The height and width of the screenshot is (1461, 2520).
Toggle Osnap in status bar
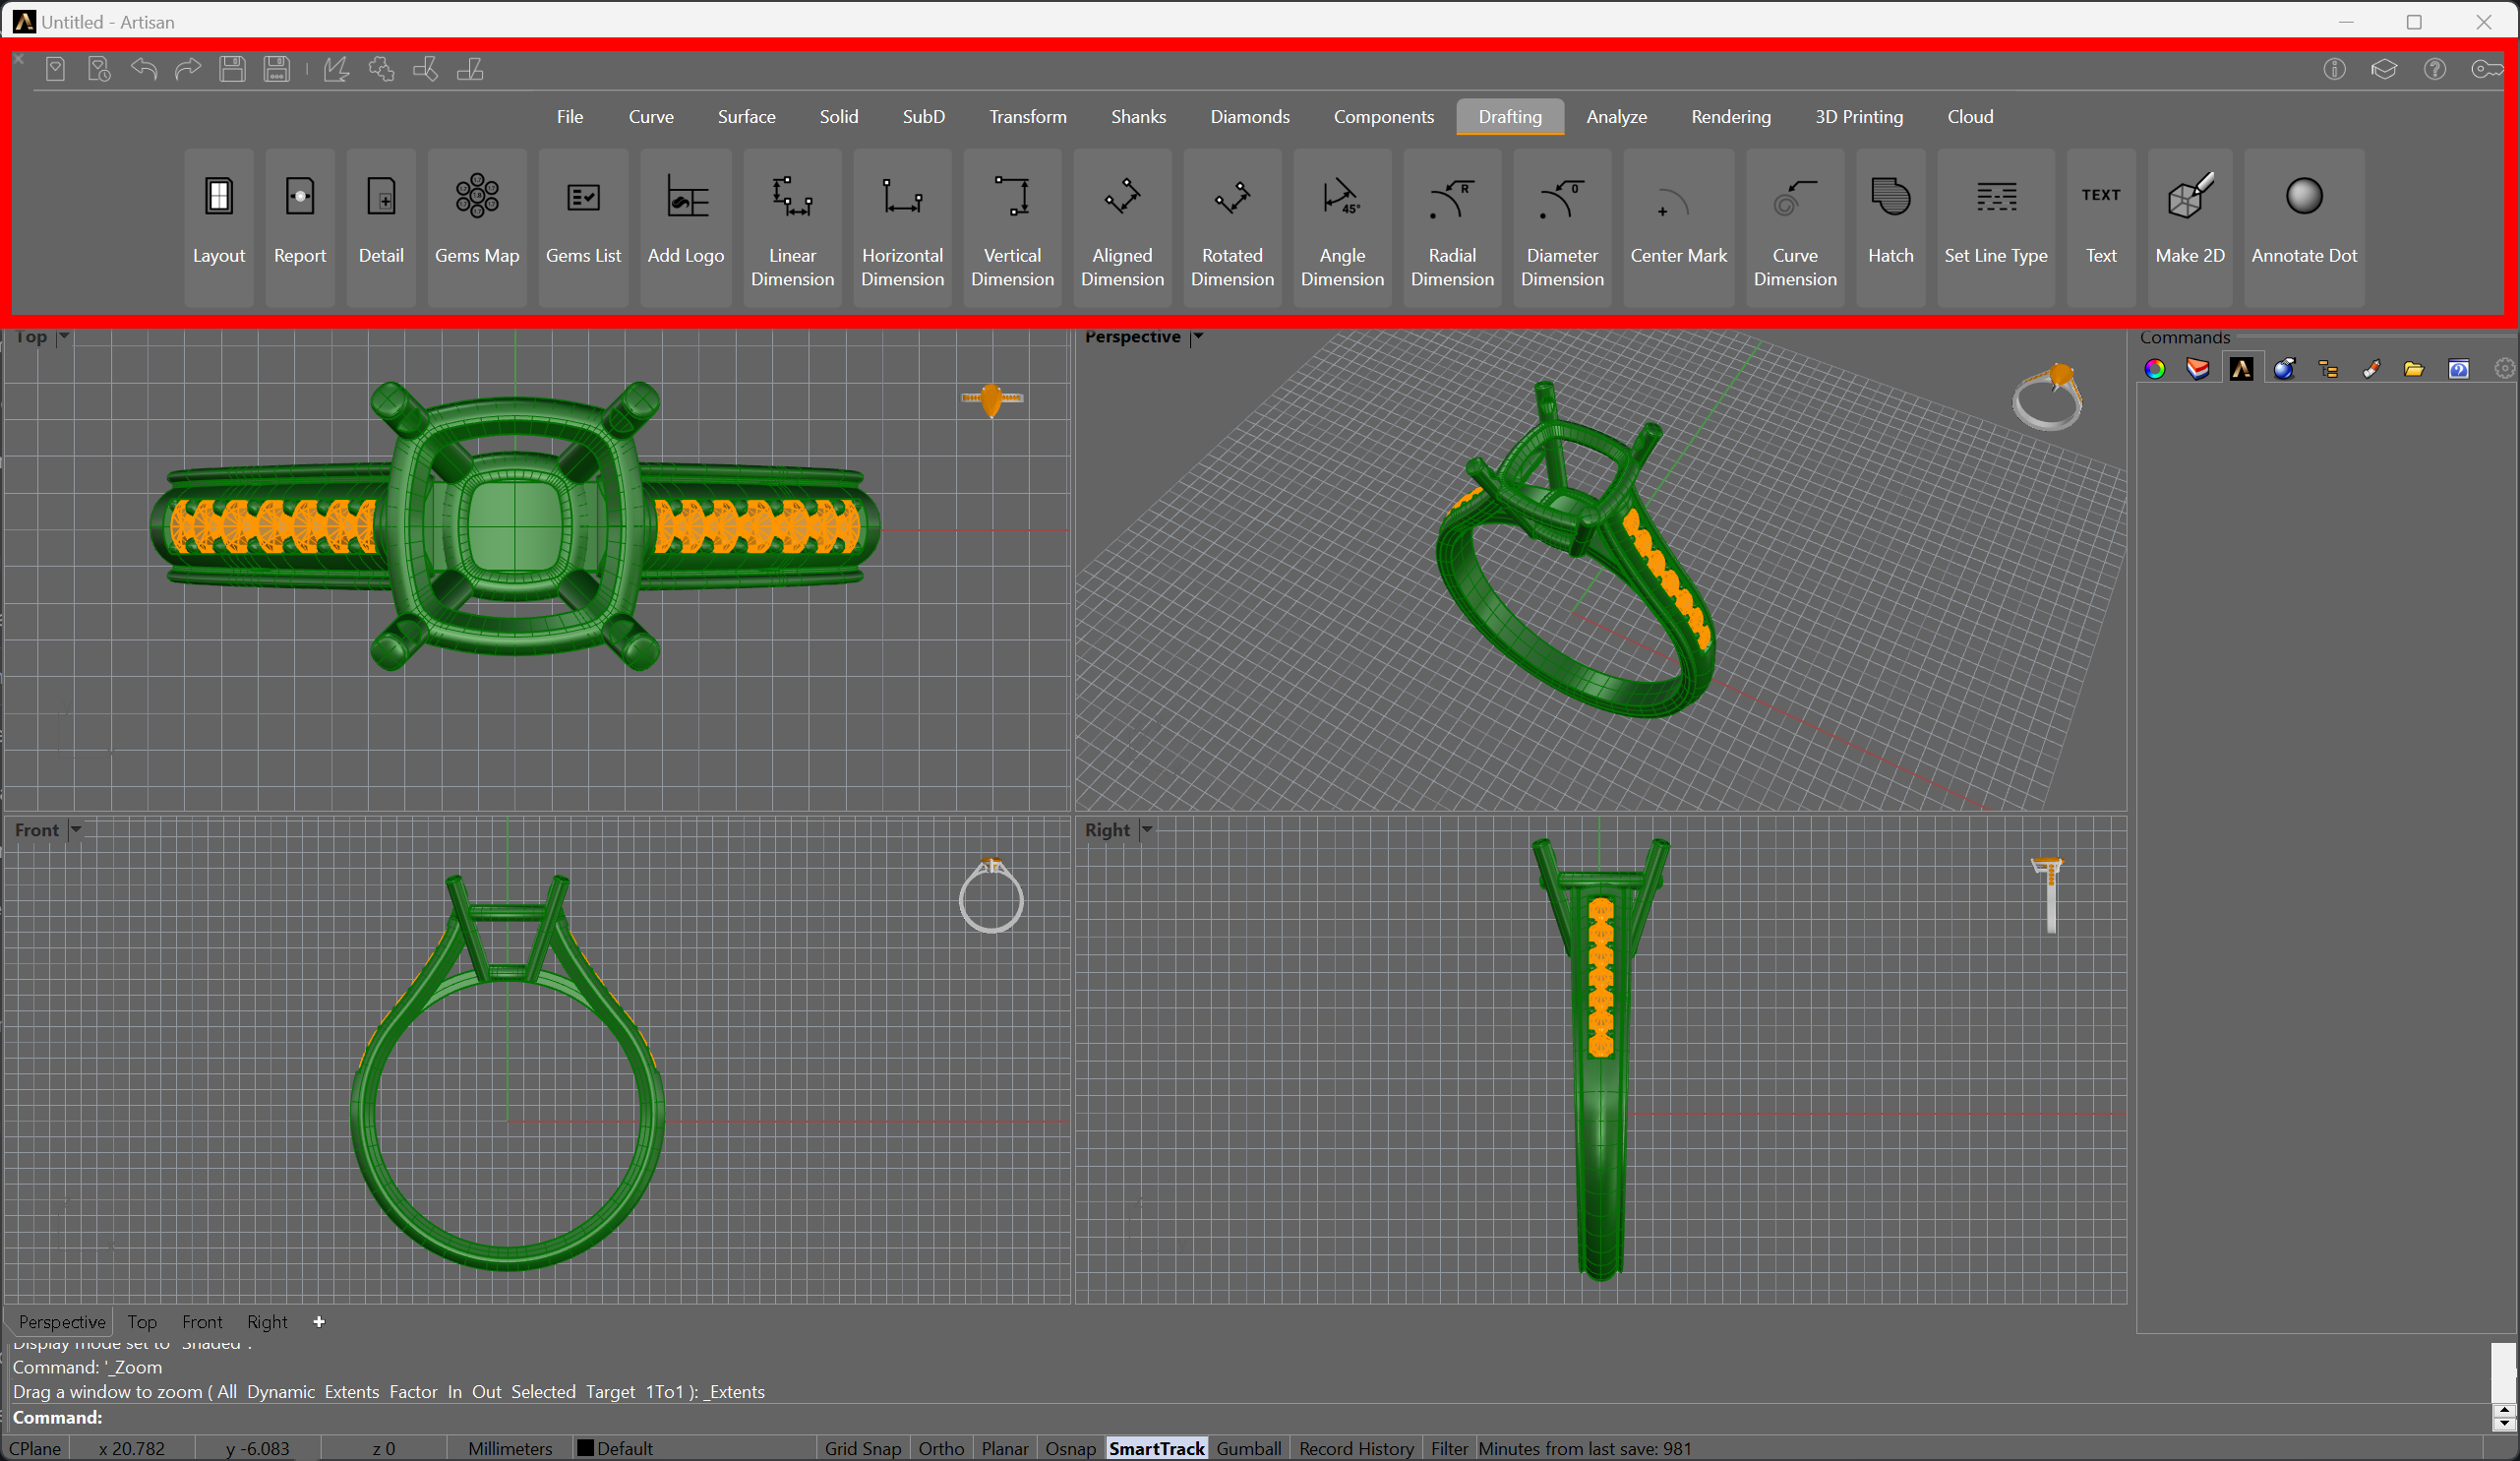click(1070, 1448)
